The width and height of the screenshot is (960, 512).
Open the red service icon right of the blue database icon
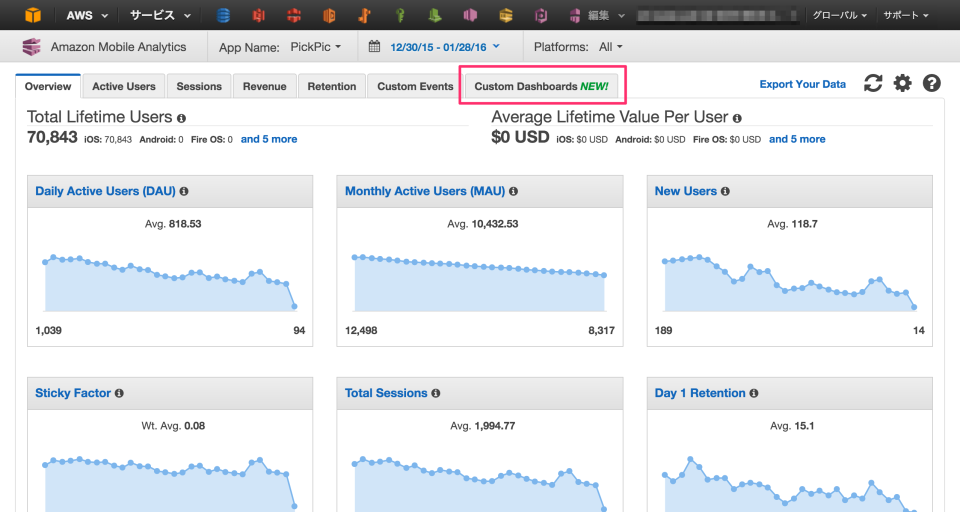pos(259,15)
